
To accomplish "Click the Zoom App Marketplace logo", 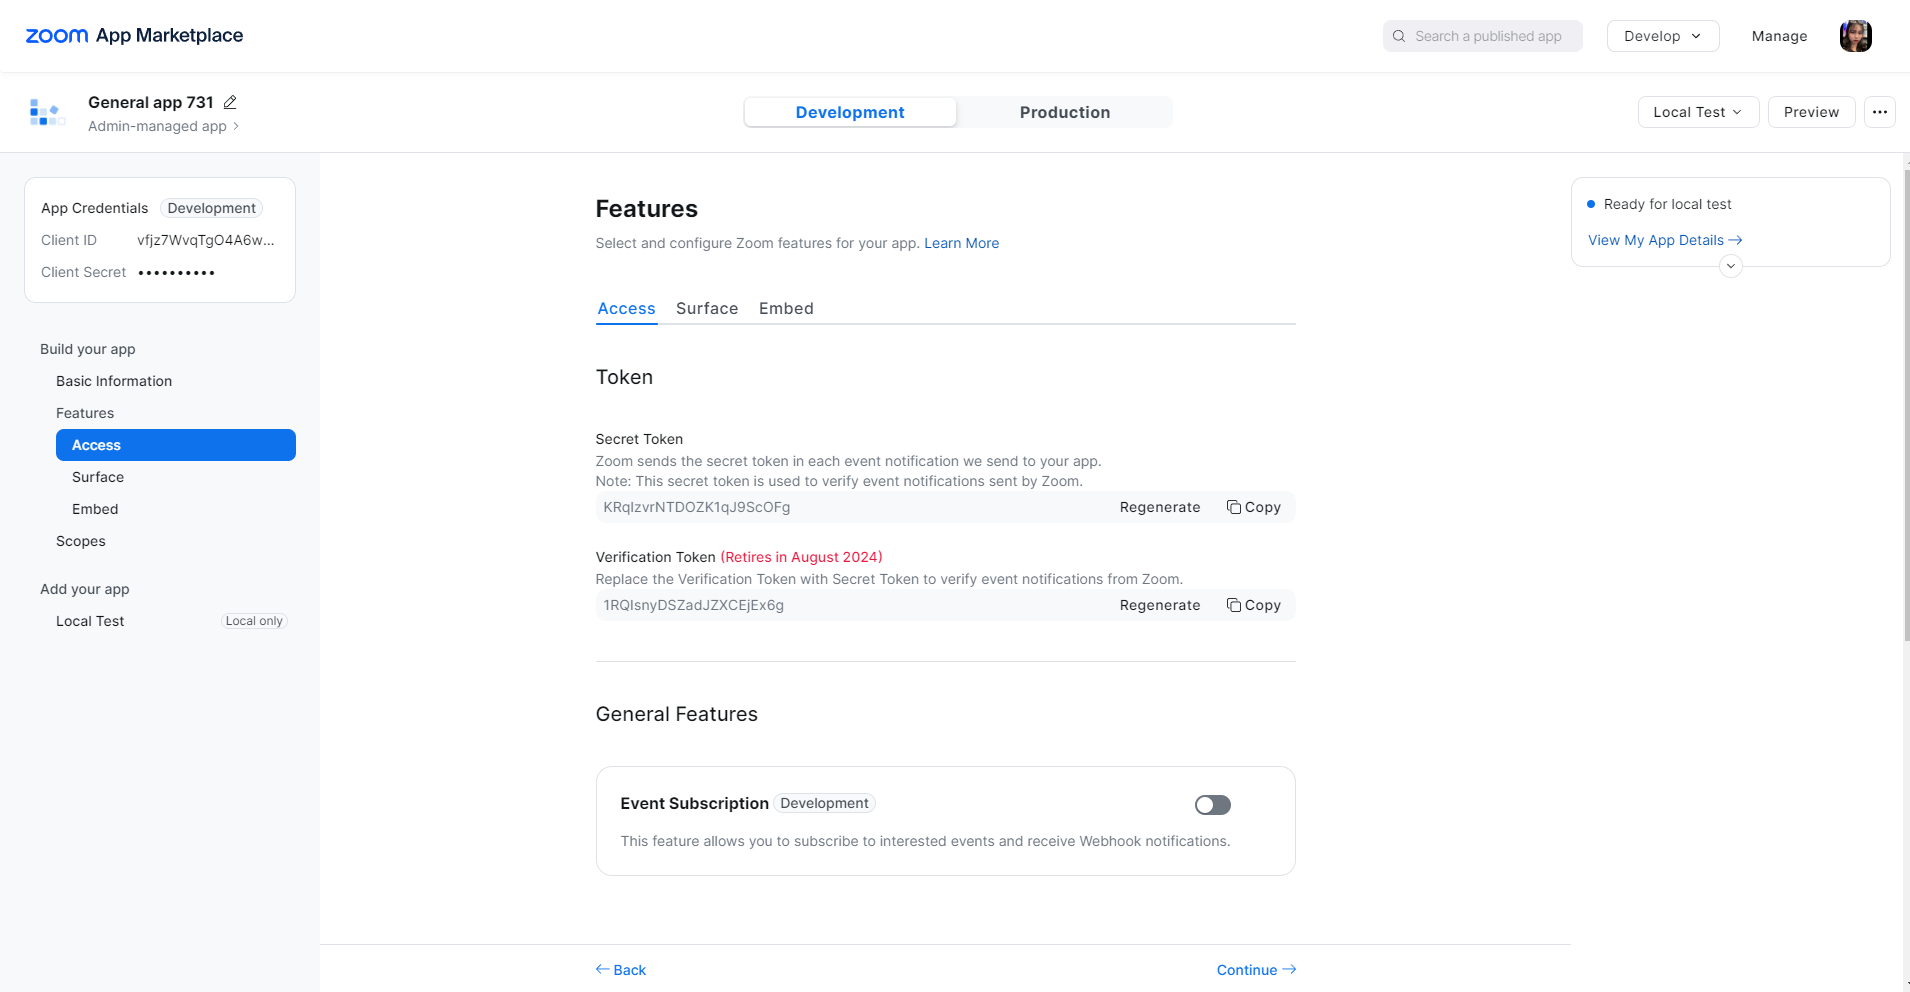I will [x=134, y=36].
